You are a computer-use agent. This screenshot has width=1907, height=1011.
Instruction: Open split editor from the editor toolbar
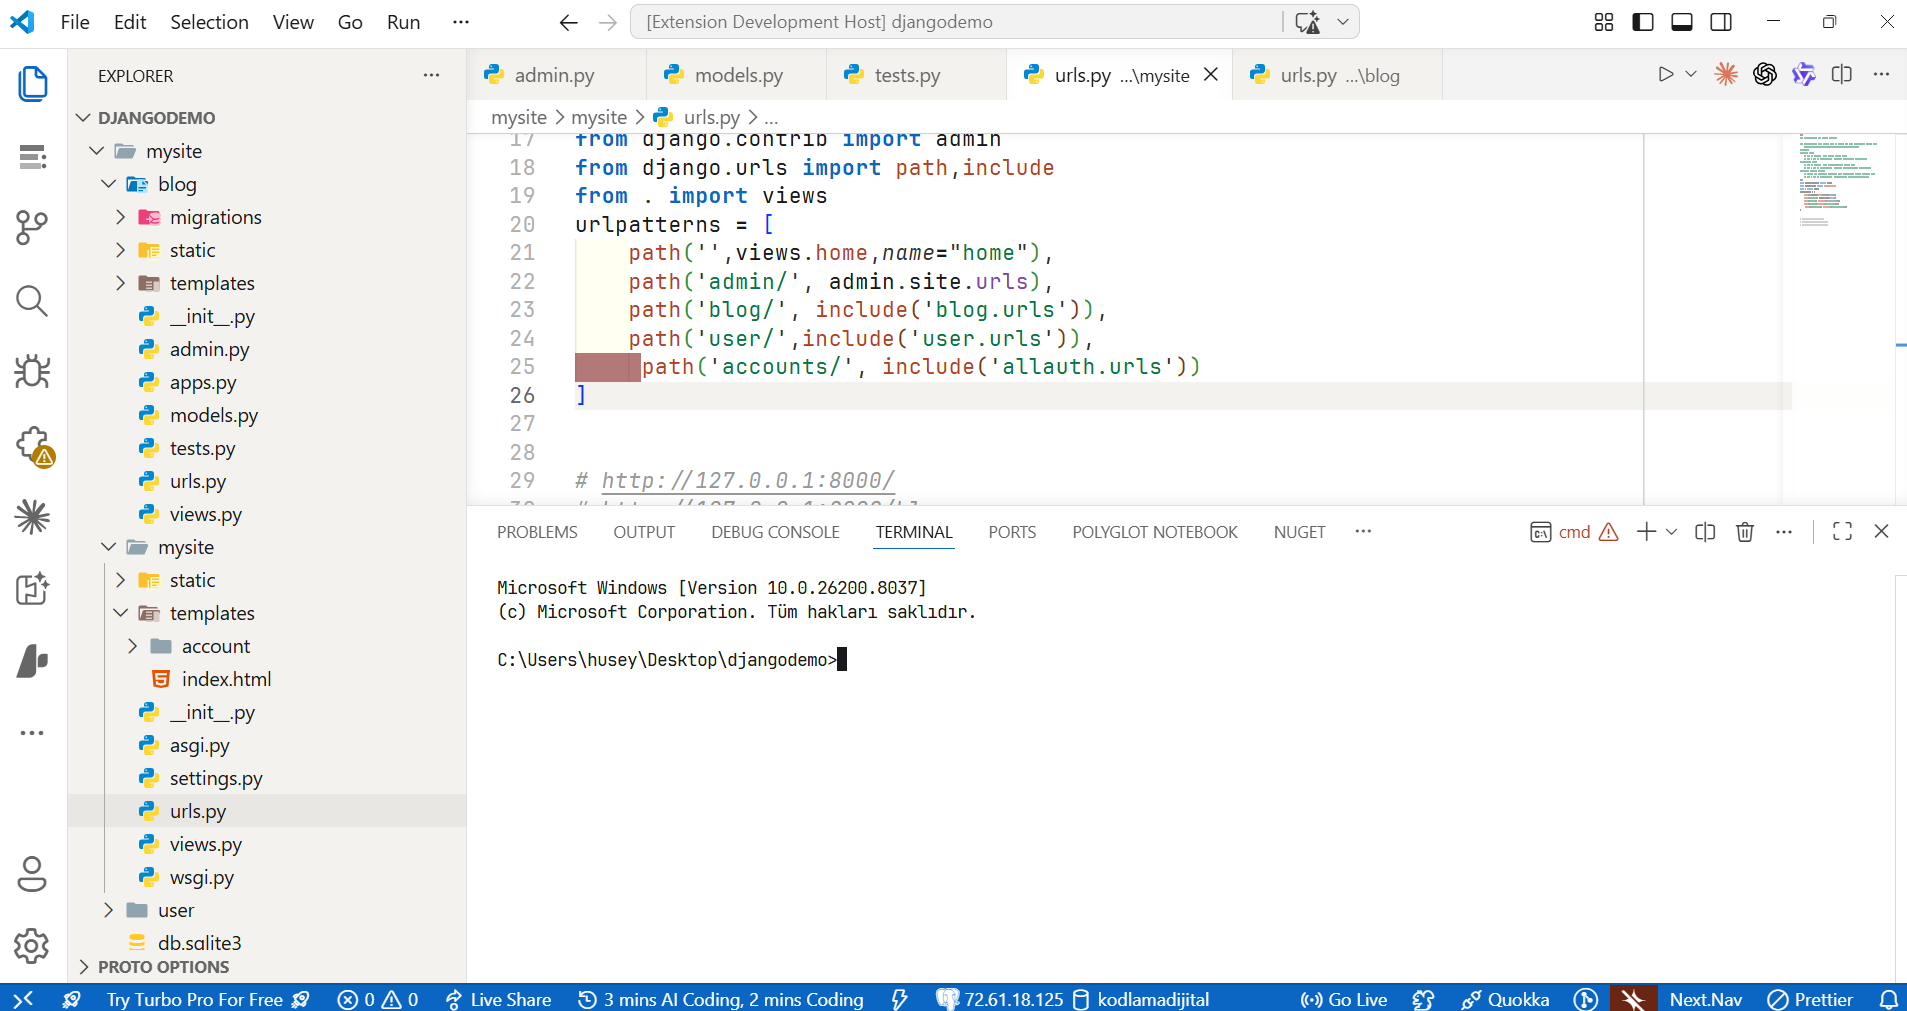tap(1842, 74)
